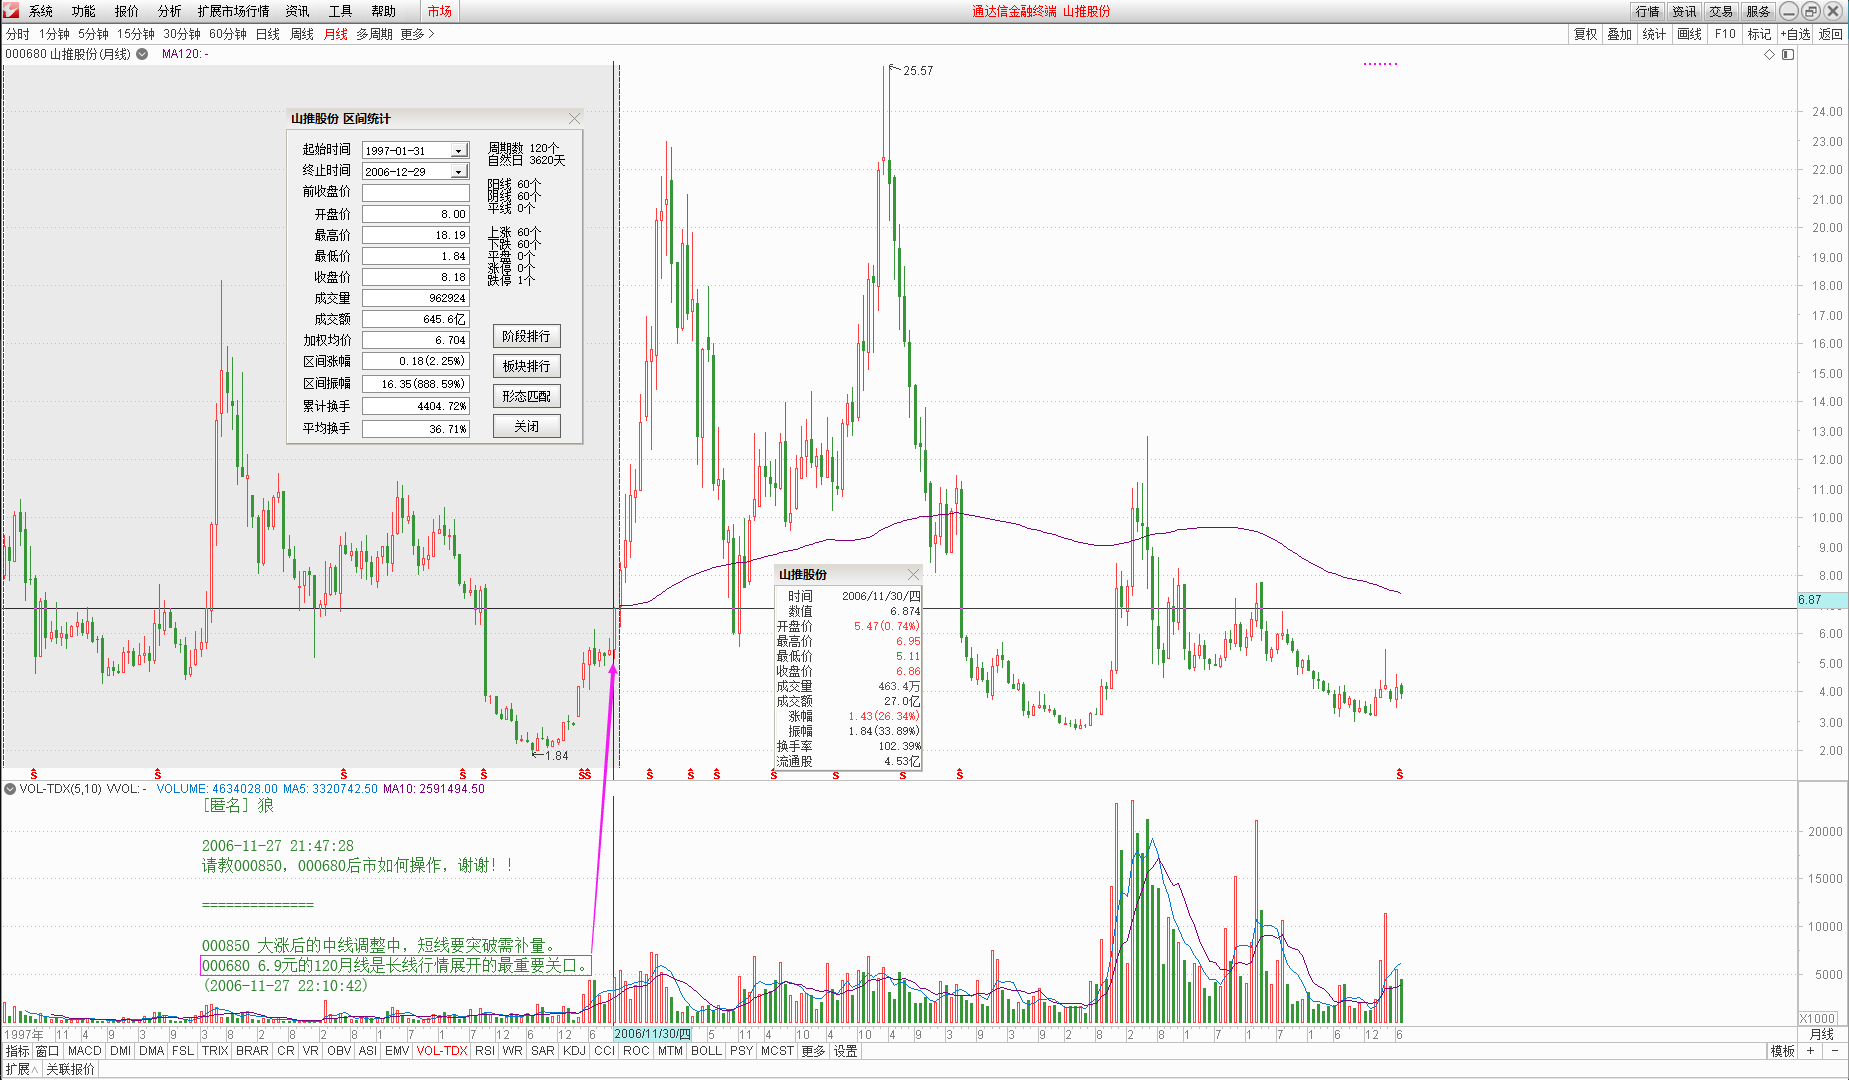
Task: Close the 区间统计 dialog with X
Action: click(x=574, y=119)
